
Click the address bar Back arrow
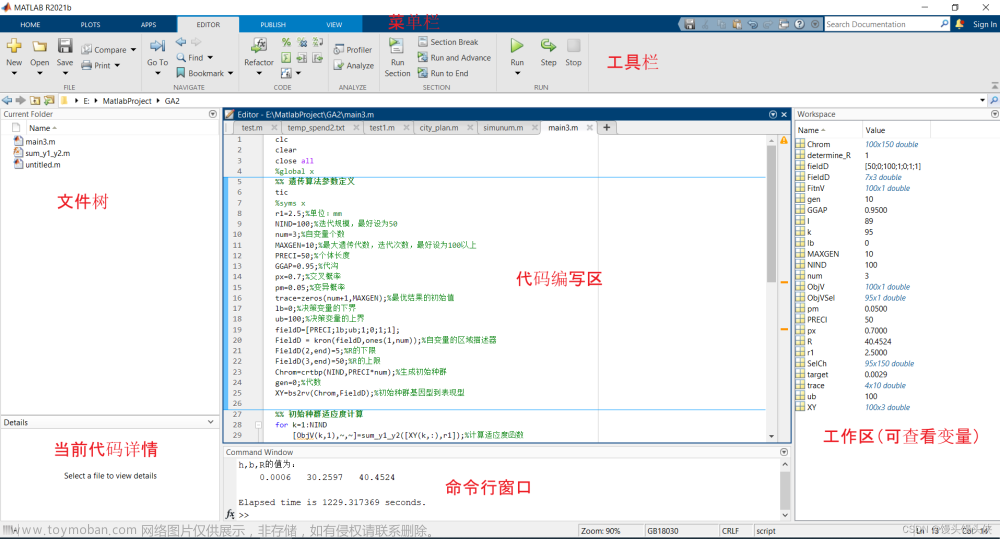coord(7,100)
